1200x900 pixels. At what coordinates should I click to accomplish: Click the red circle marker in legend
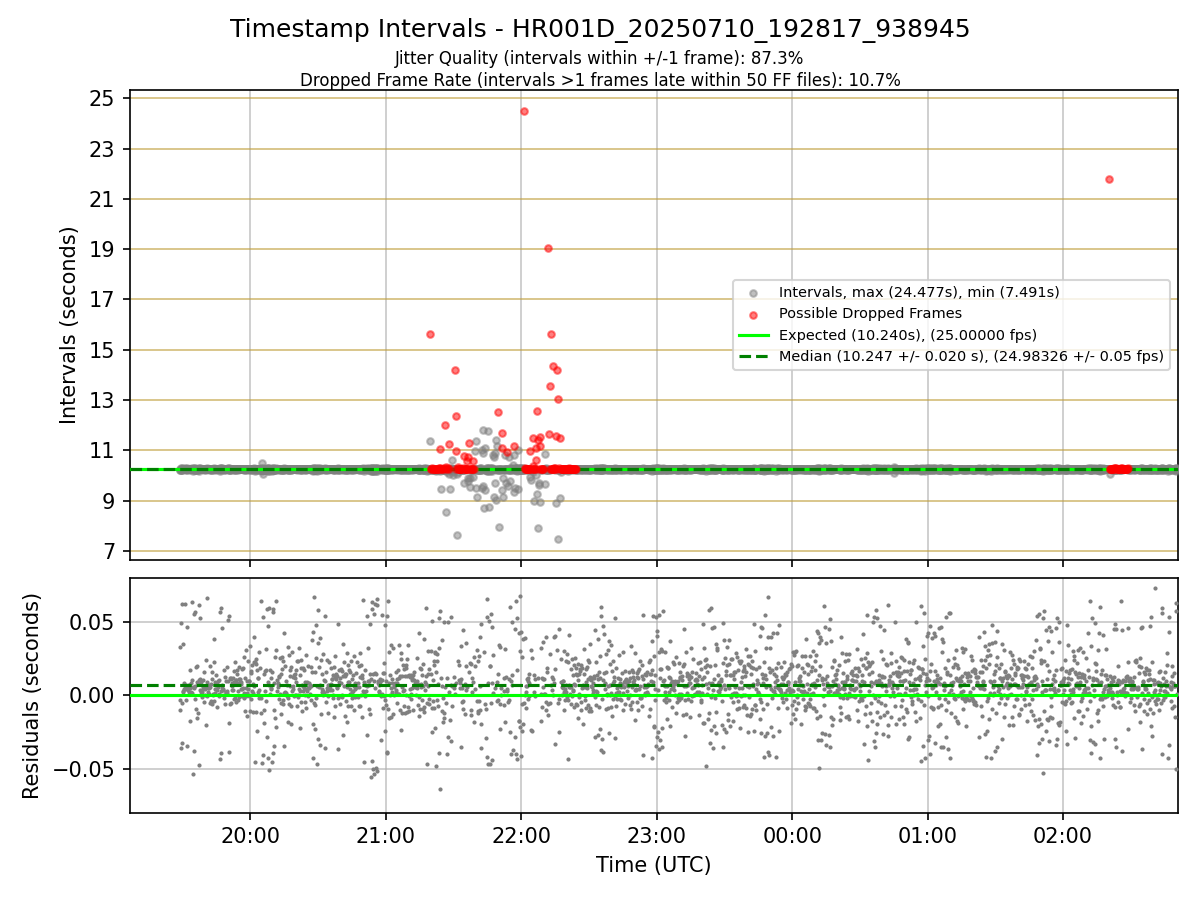pos(753,314)
